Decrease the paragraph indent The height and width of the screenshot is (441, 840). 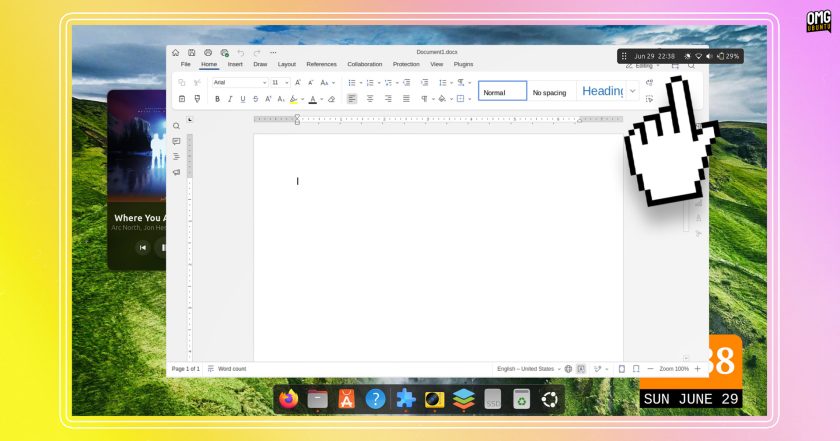pyautogui.click(x=407, y=83)
